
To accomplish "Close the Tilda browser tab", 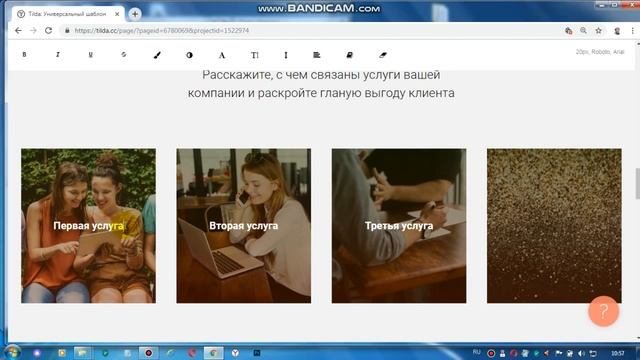I will [117, 14].
